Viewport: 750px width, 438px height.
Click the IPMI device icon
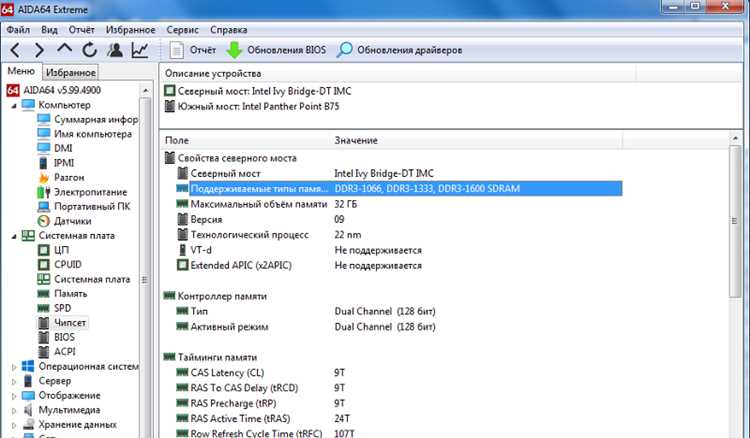(x=44, y=163)
